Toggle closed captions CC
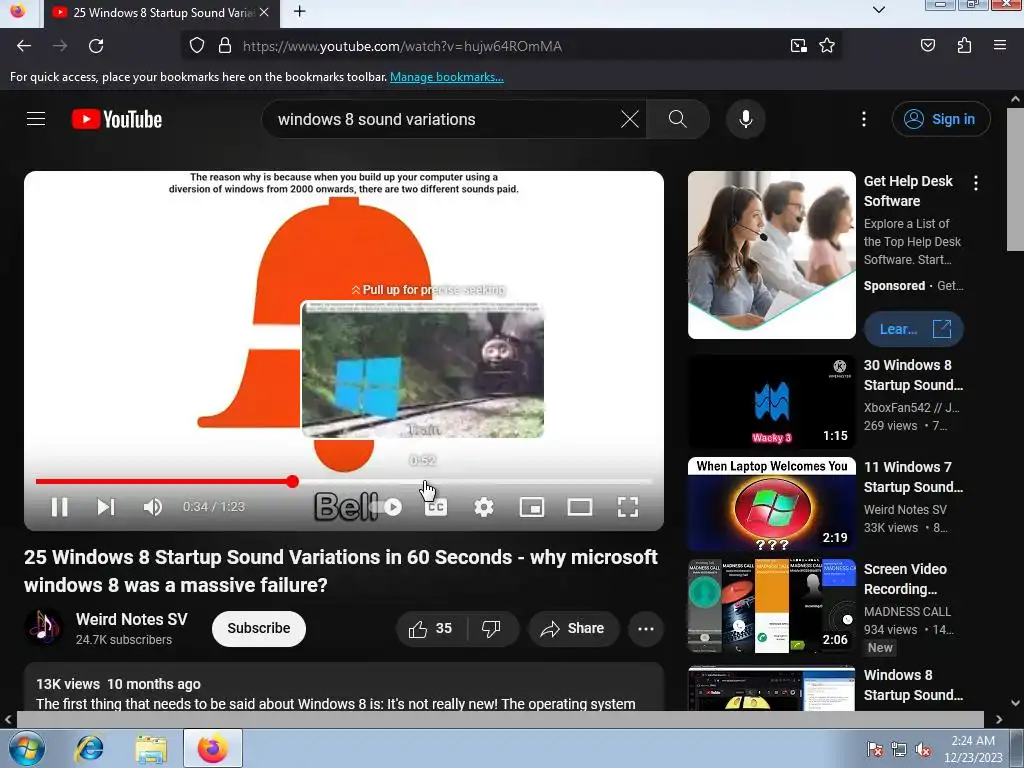The height and width of the screenshot is (768, 1024). point(436,507)
